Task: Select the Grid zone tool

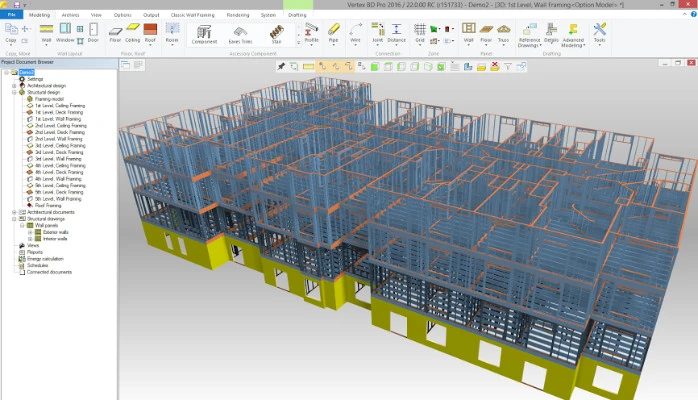Action: [420, 33]
